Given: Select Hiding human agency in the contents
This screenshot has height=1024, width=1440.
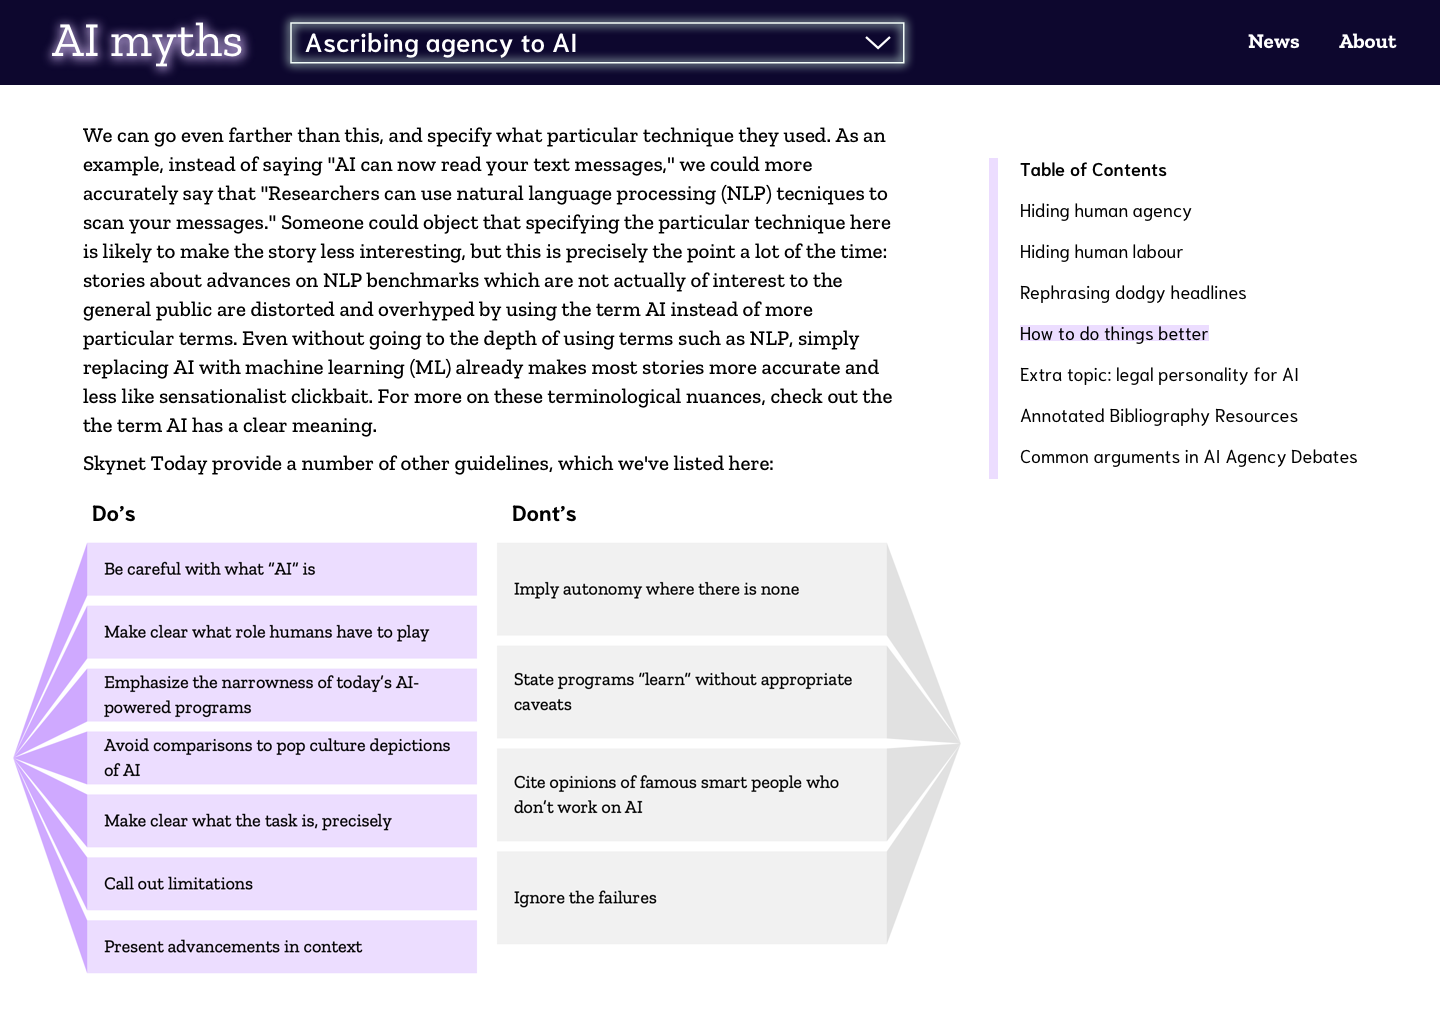Looking at the screenshot, I should [x=1105, y=211].
